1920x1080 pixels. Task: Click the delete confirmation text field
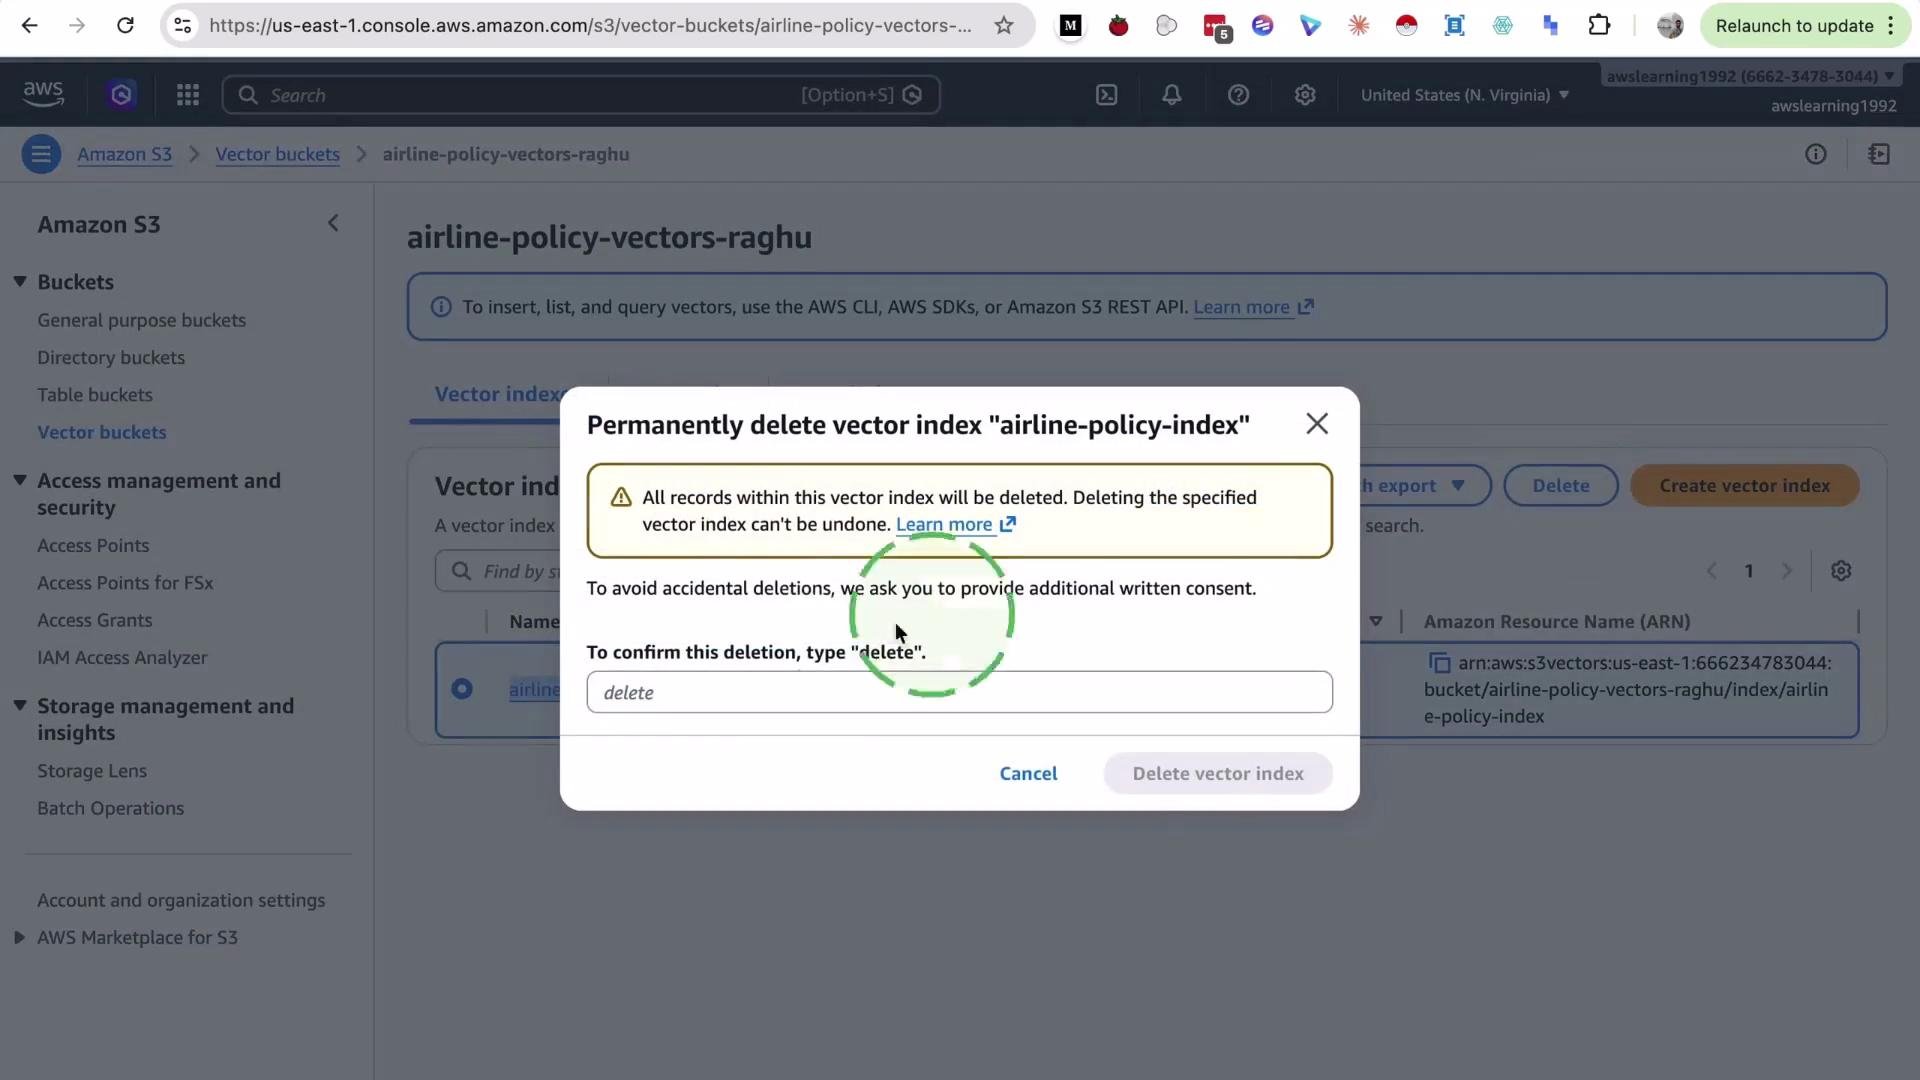coord(959,692)
